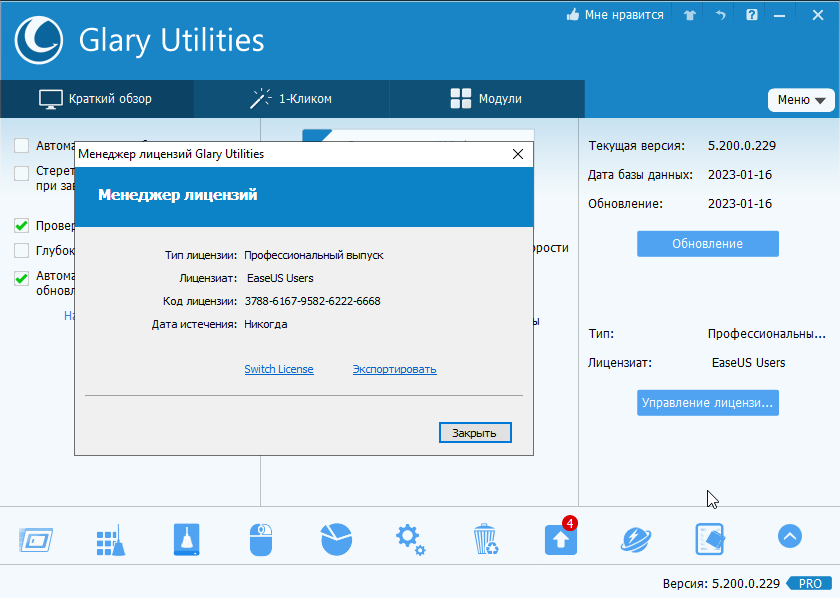Click the "Менеджер лицензий" blue header heading

click(178, 195)
